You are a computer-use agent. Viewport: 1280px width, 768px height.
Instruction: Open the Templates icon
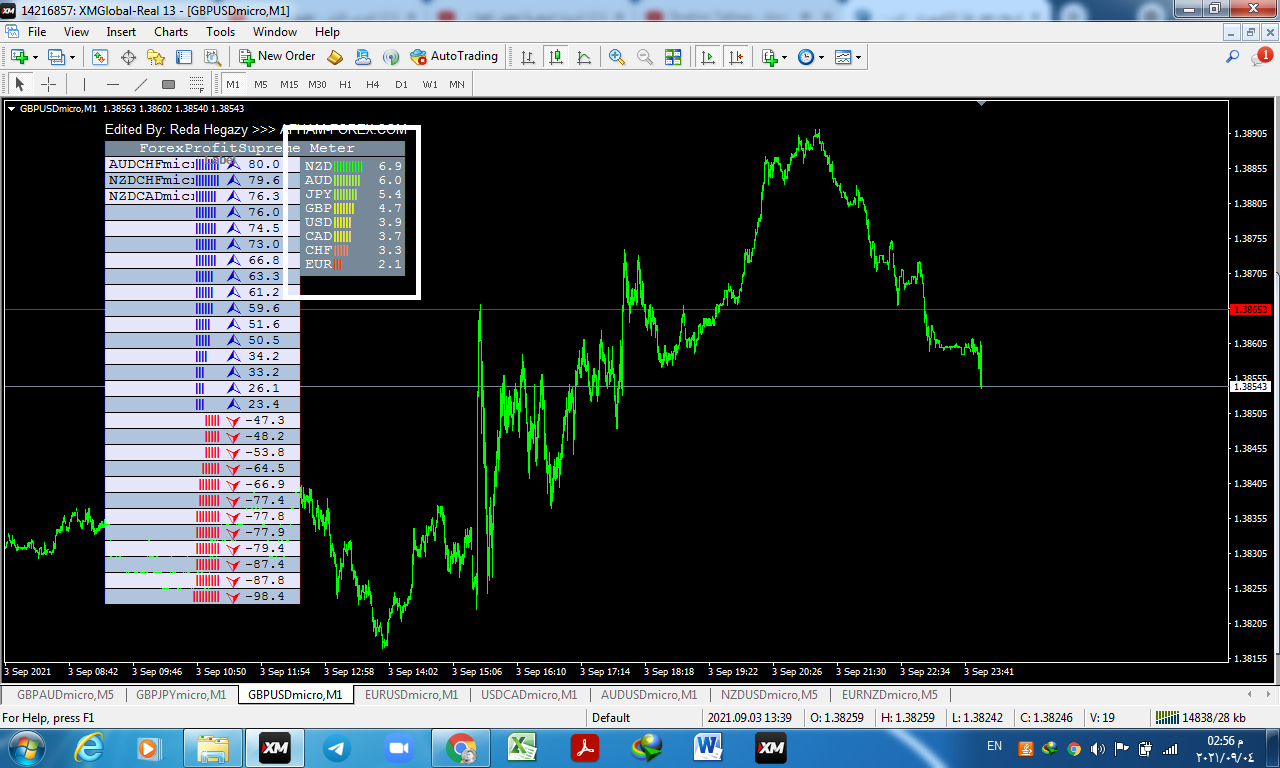tap(843, 57)
